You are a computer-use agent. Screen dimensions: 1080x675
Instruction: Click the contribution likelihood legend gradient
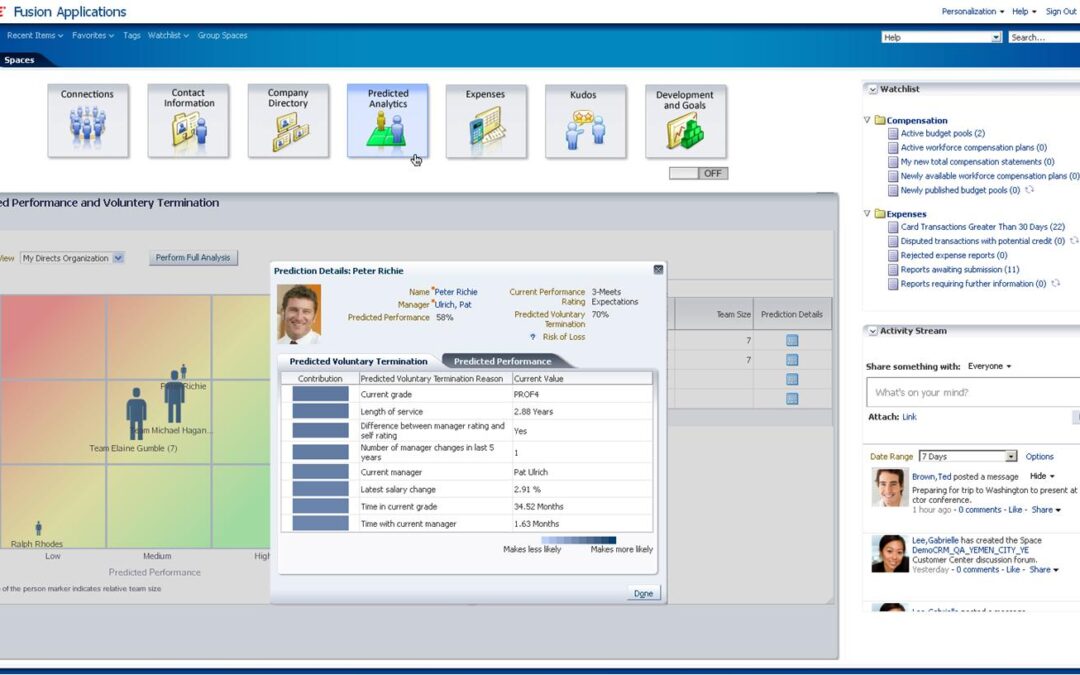[x=579, y=540]
